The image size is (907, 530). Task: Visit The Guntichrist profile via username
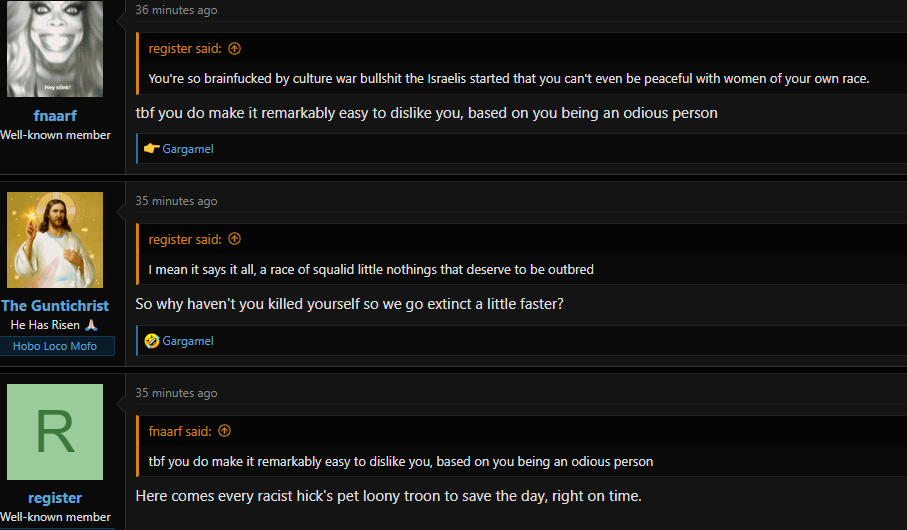click(x=55, y=306)
